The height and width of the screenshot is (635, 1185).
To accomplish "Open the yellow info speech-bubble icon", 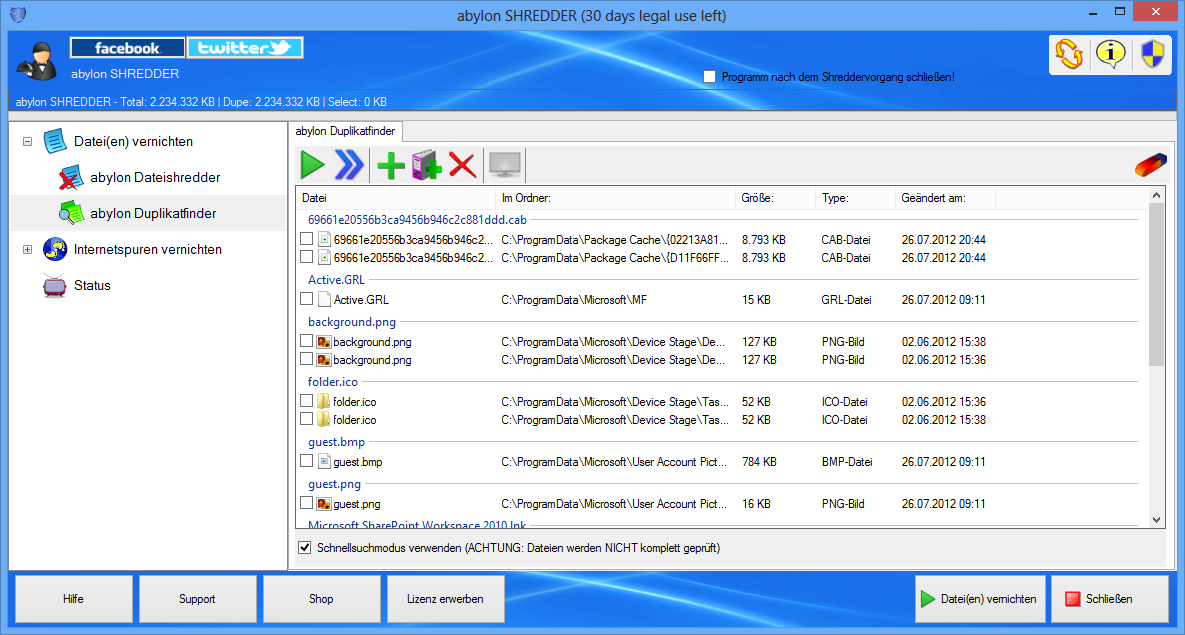I will tap(1110, 54).
